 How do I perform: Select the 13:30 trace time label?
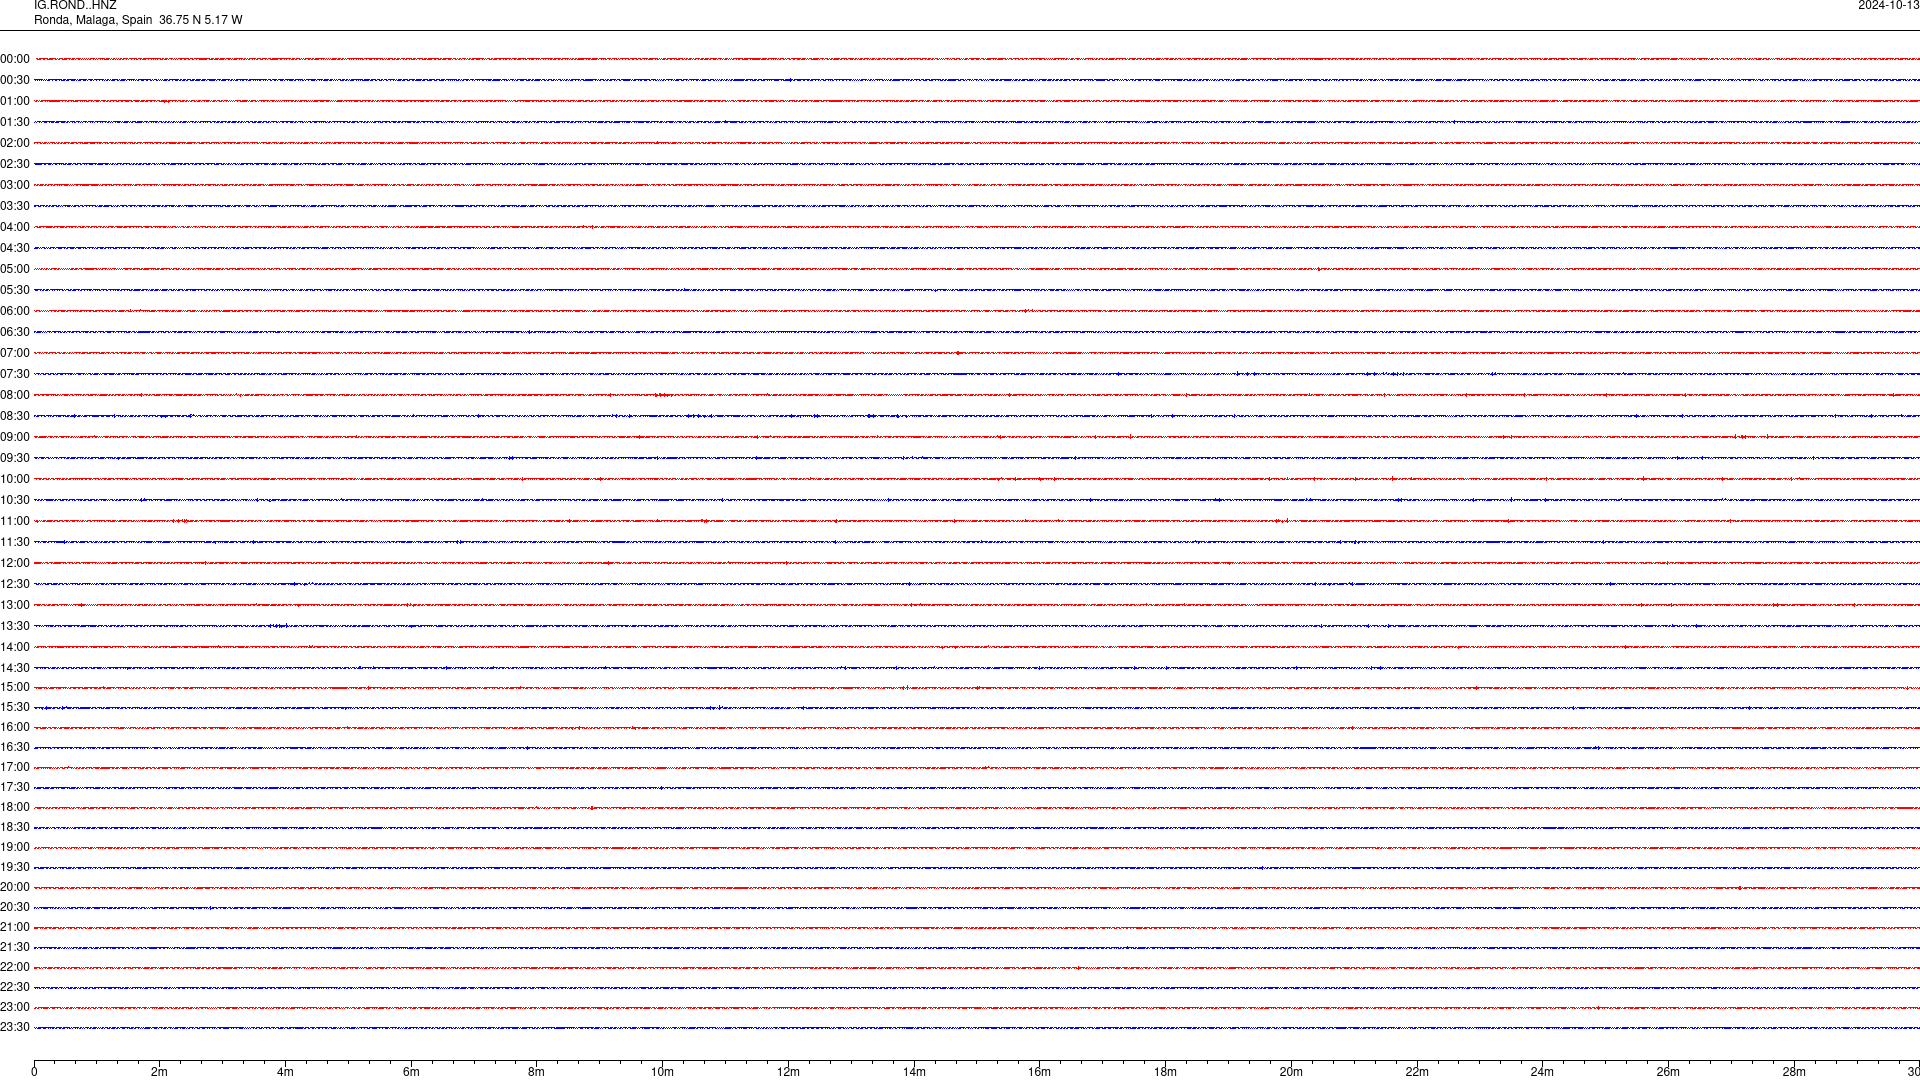point(15,626)
